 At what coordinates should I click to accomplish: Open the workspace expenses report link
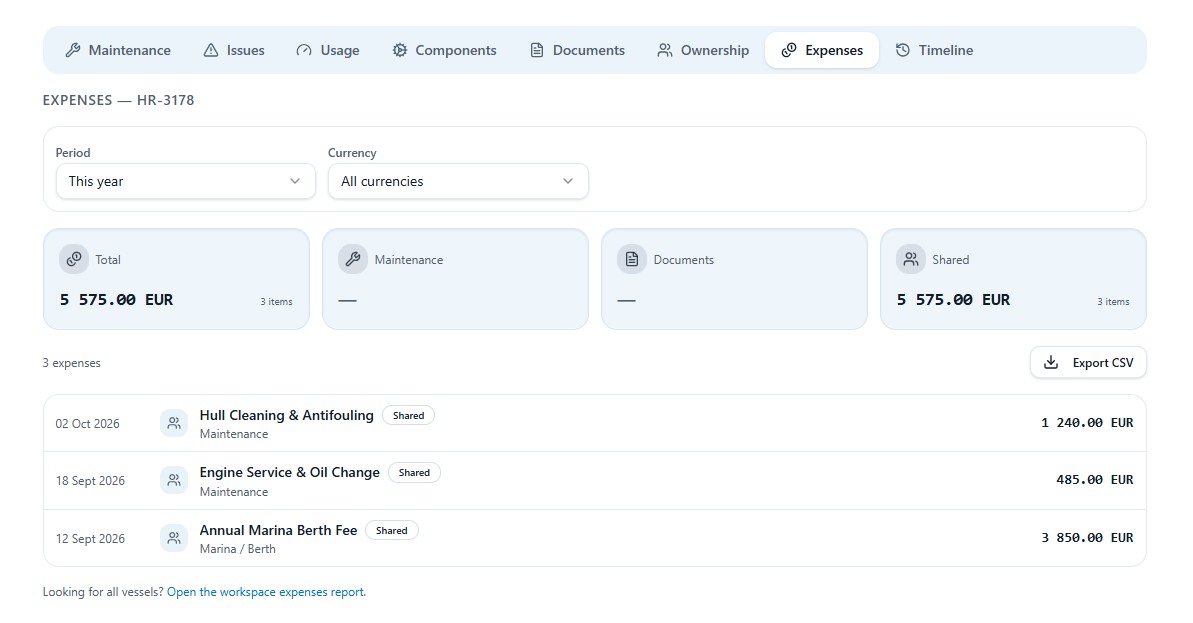pos(266,592)
